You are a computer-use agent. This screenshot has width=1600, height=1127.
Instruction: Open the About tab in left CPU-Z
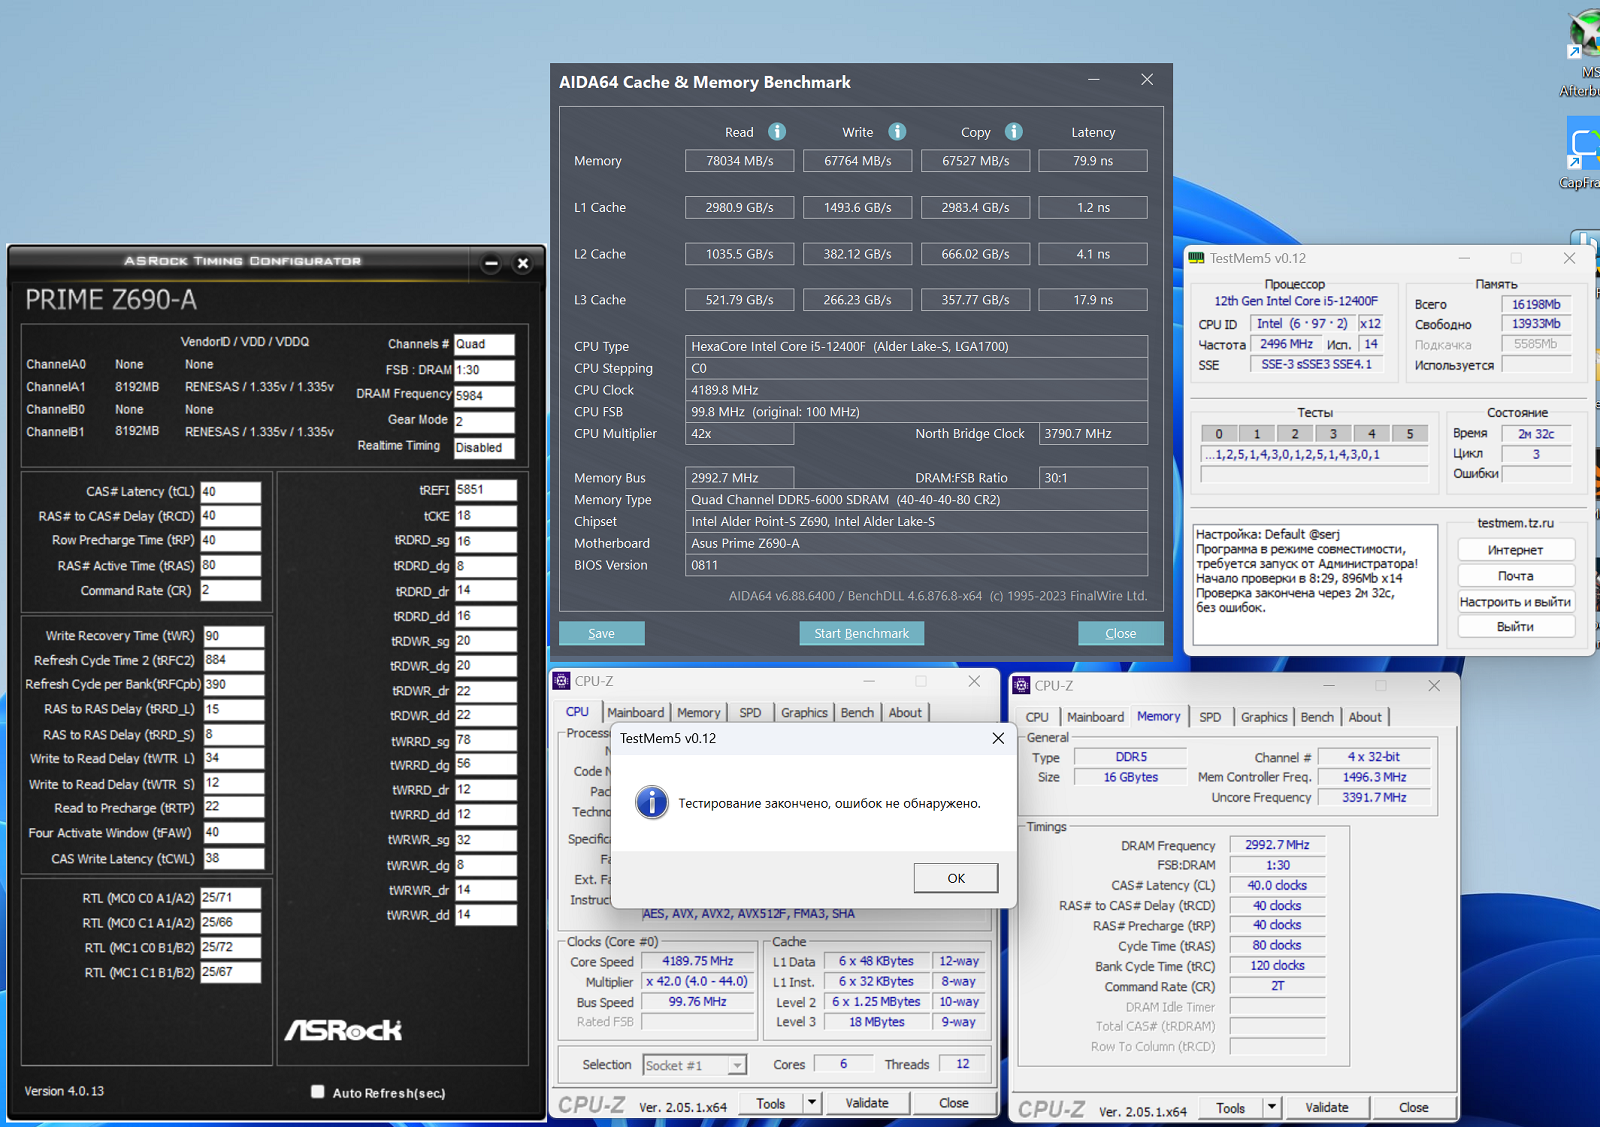tap(905, 712)
